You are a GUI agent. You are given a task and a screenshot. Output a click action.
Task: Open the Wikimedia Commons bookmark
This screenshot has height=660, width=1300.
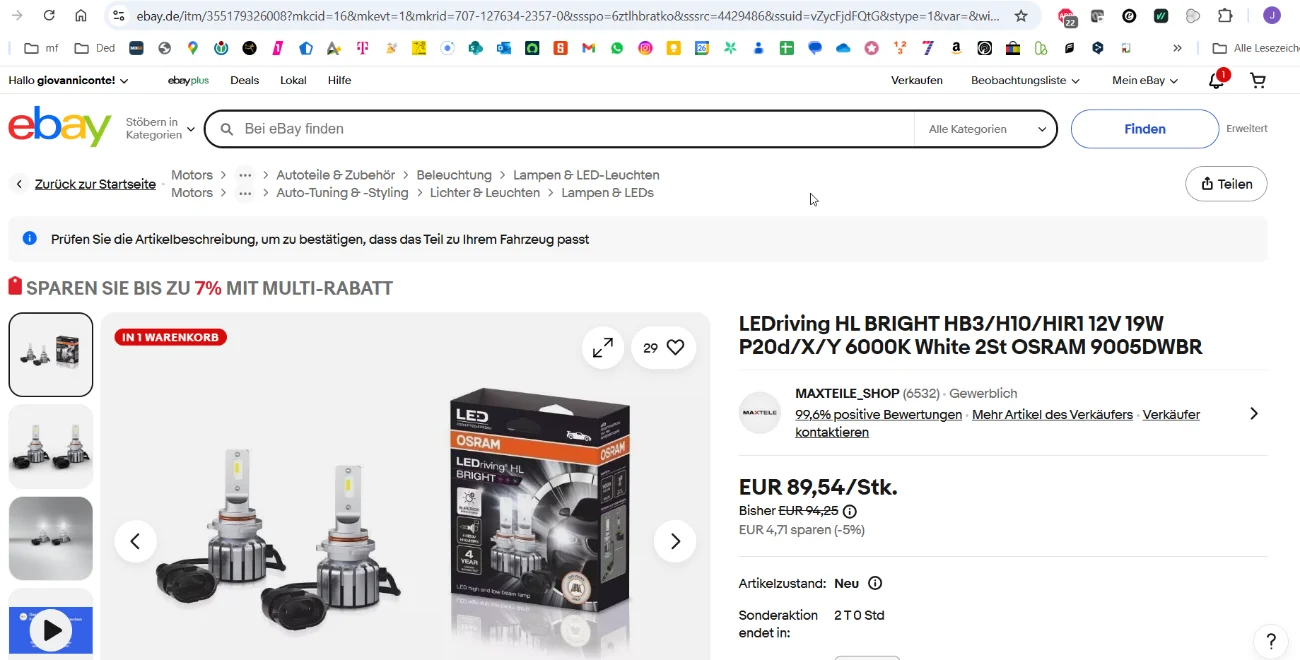221,48
